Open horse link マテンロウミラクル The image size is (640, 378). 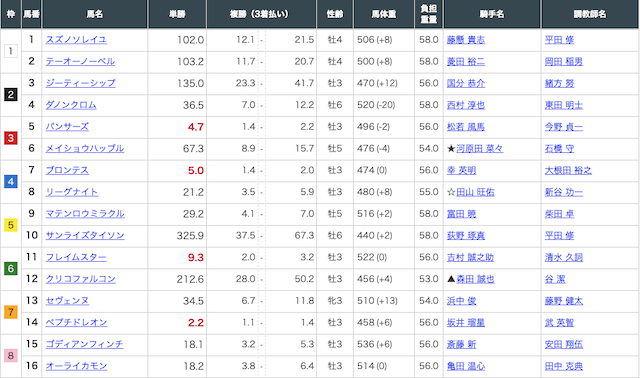pyautogui.click(x=85, y=213)
